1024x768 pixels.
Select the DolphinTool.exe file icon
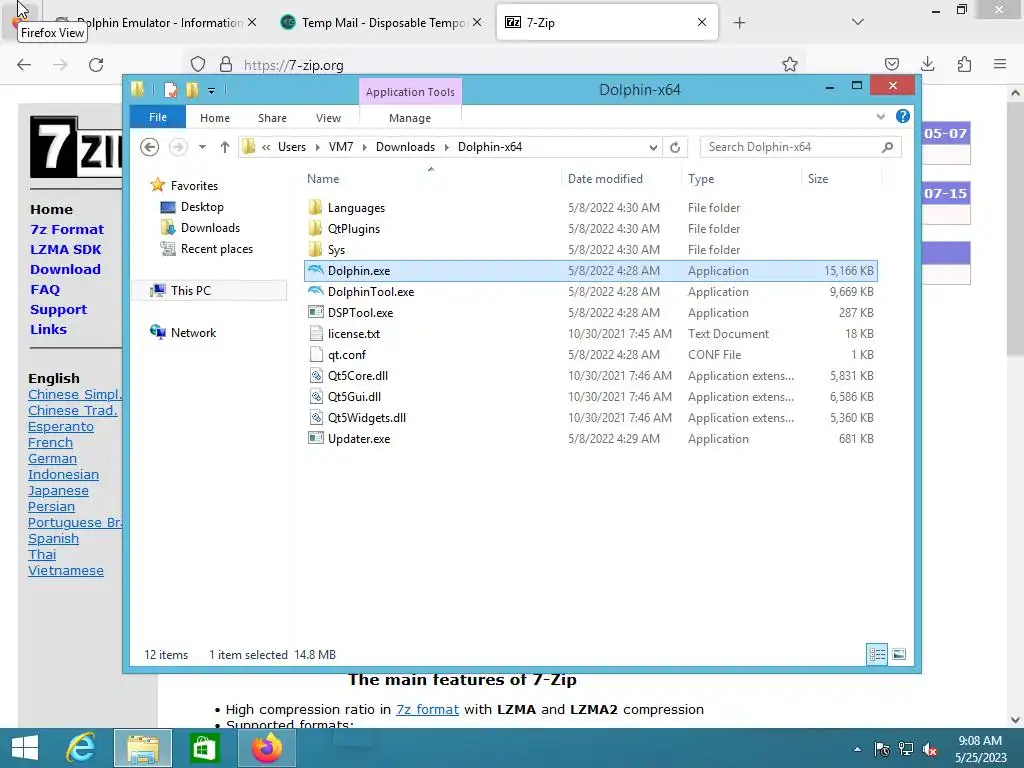(316, 291)
